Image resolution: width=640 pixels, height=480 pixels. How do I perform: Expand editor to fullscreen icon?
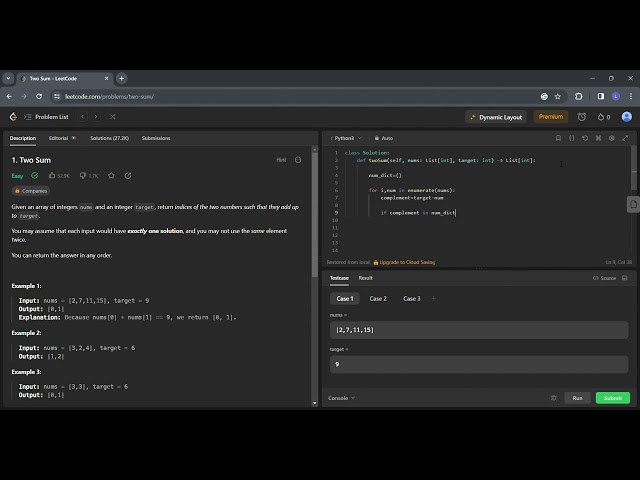625,138
